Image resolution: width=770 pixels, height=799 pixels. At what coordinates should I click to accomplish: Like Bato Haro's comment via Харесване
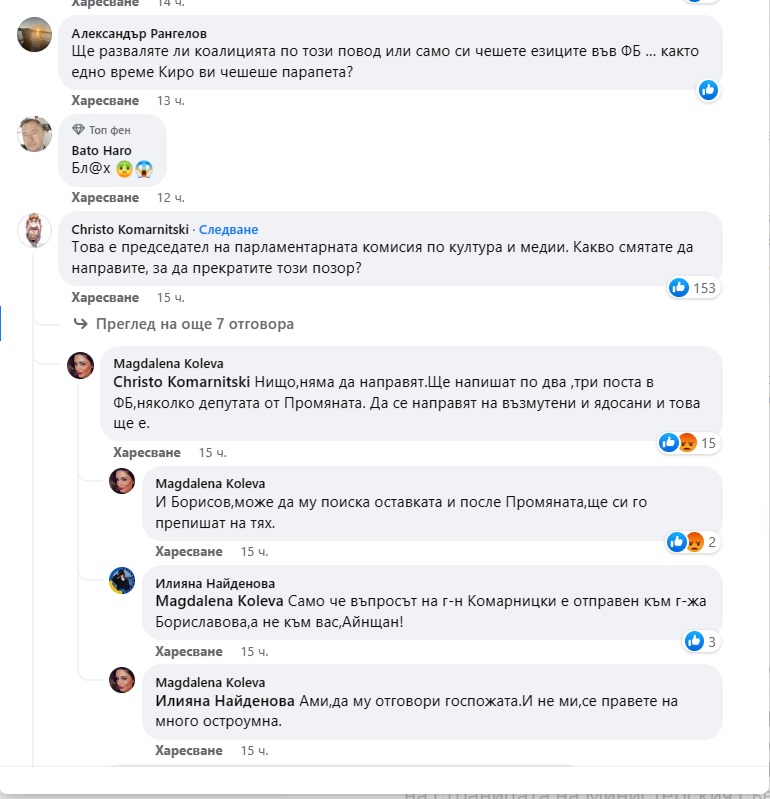[x=105, y=198]
